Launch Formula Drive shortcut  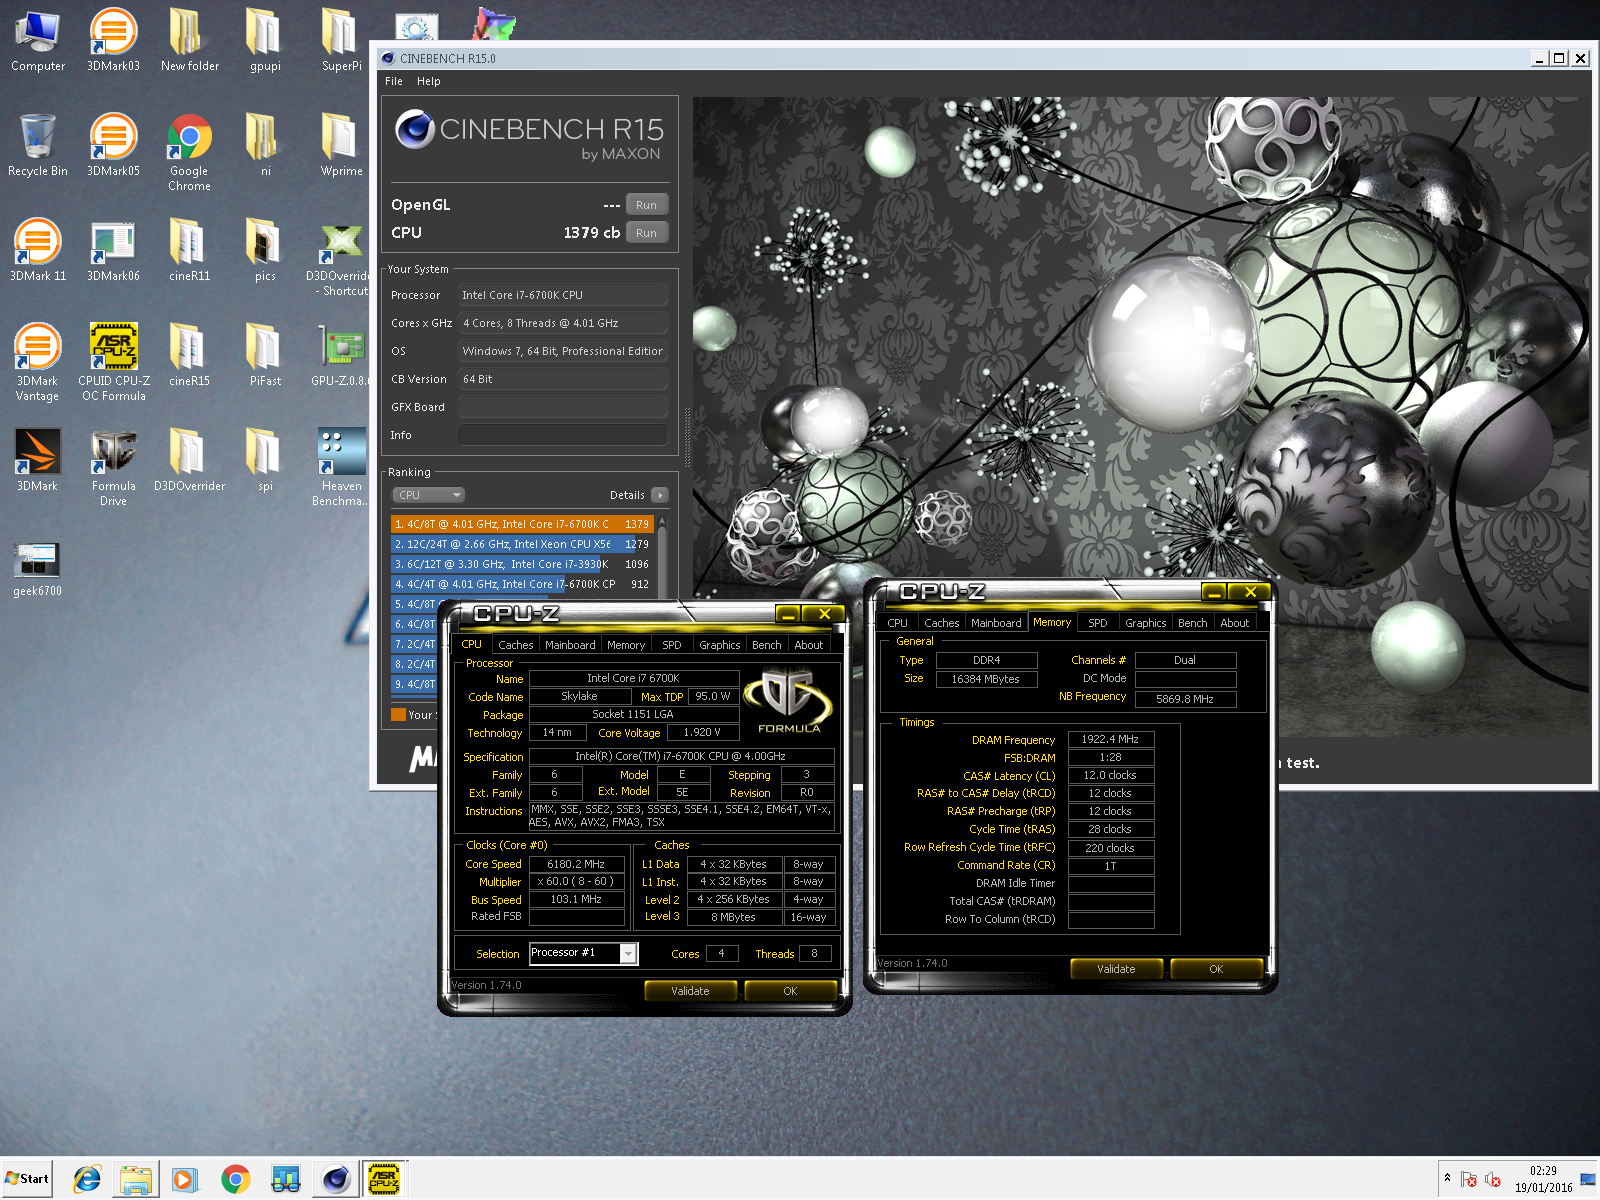click(113, 467)
